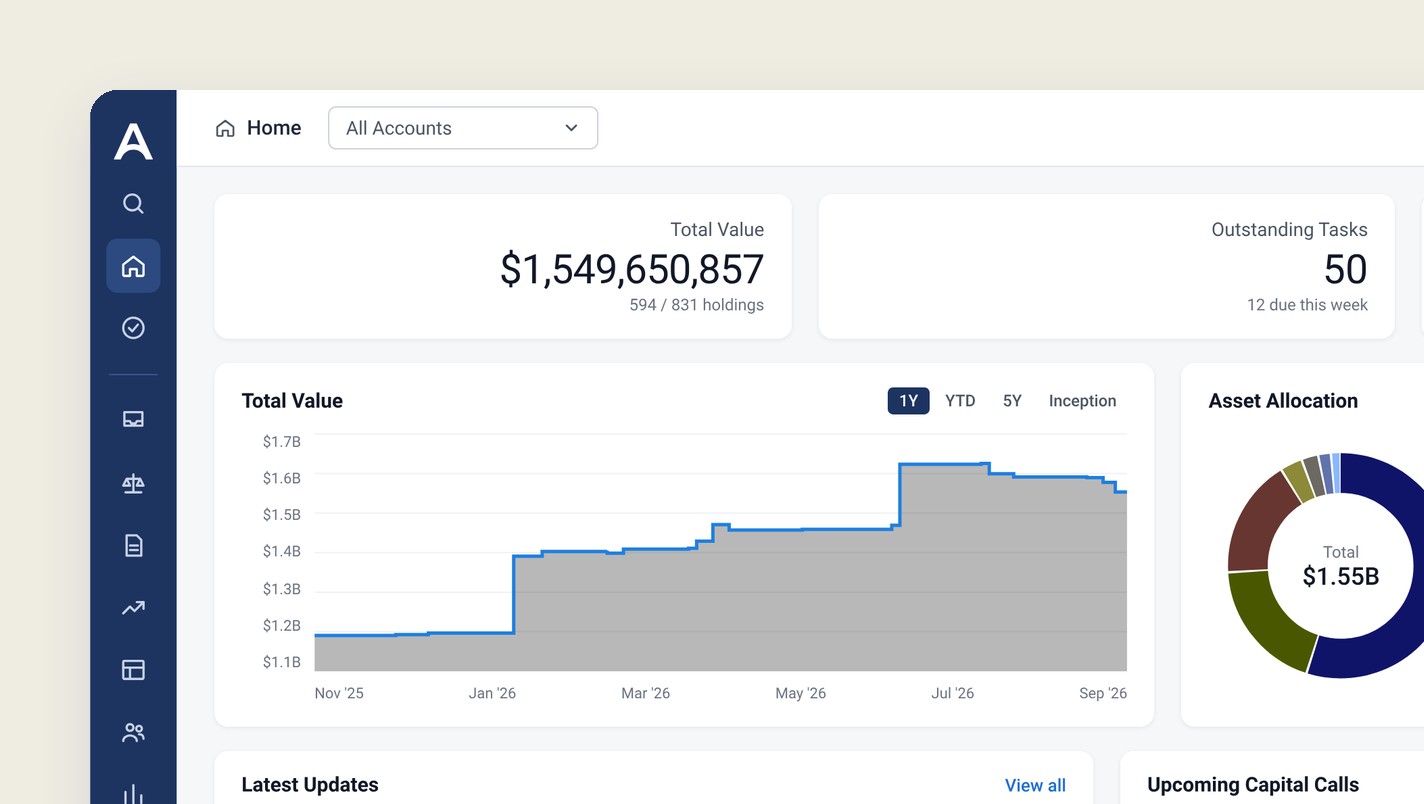Switch chart to Inception range

point(1082,401)
